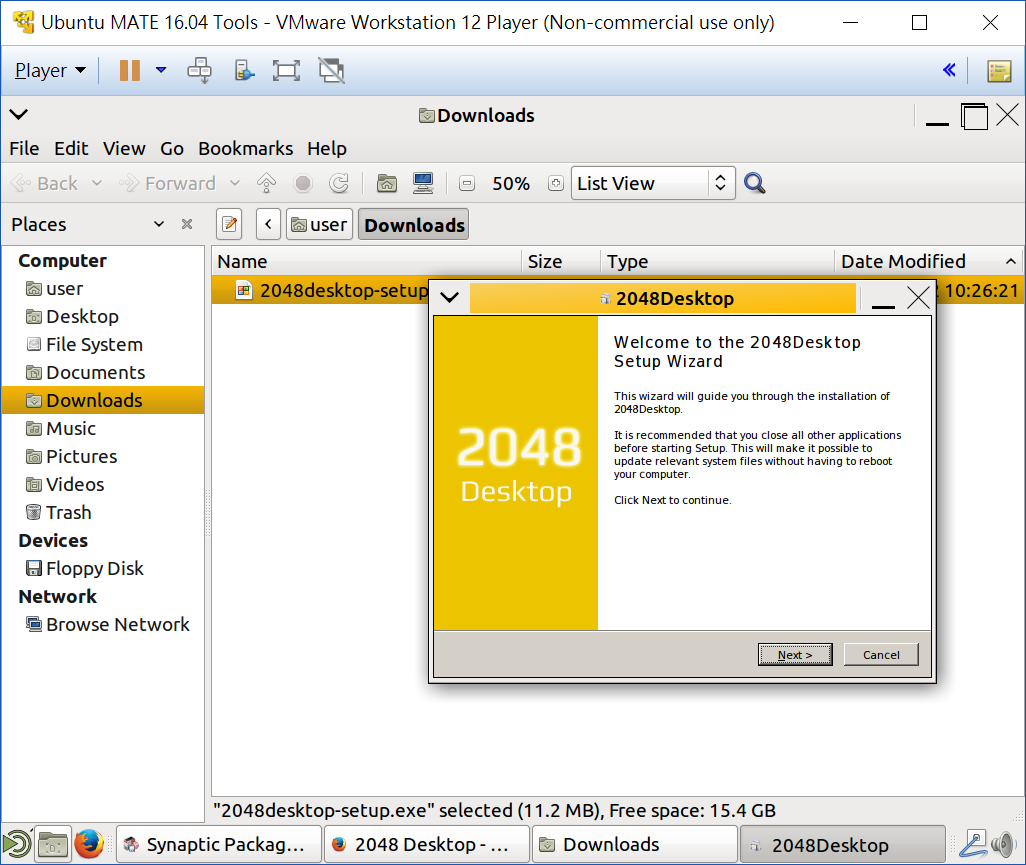Select Videos in Places sidebar

[103, 485]
